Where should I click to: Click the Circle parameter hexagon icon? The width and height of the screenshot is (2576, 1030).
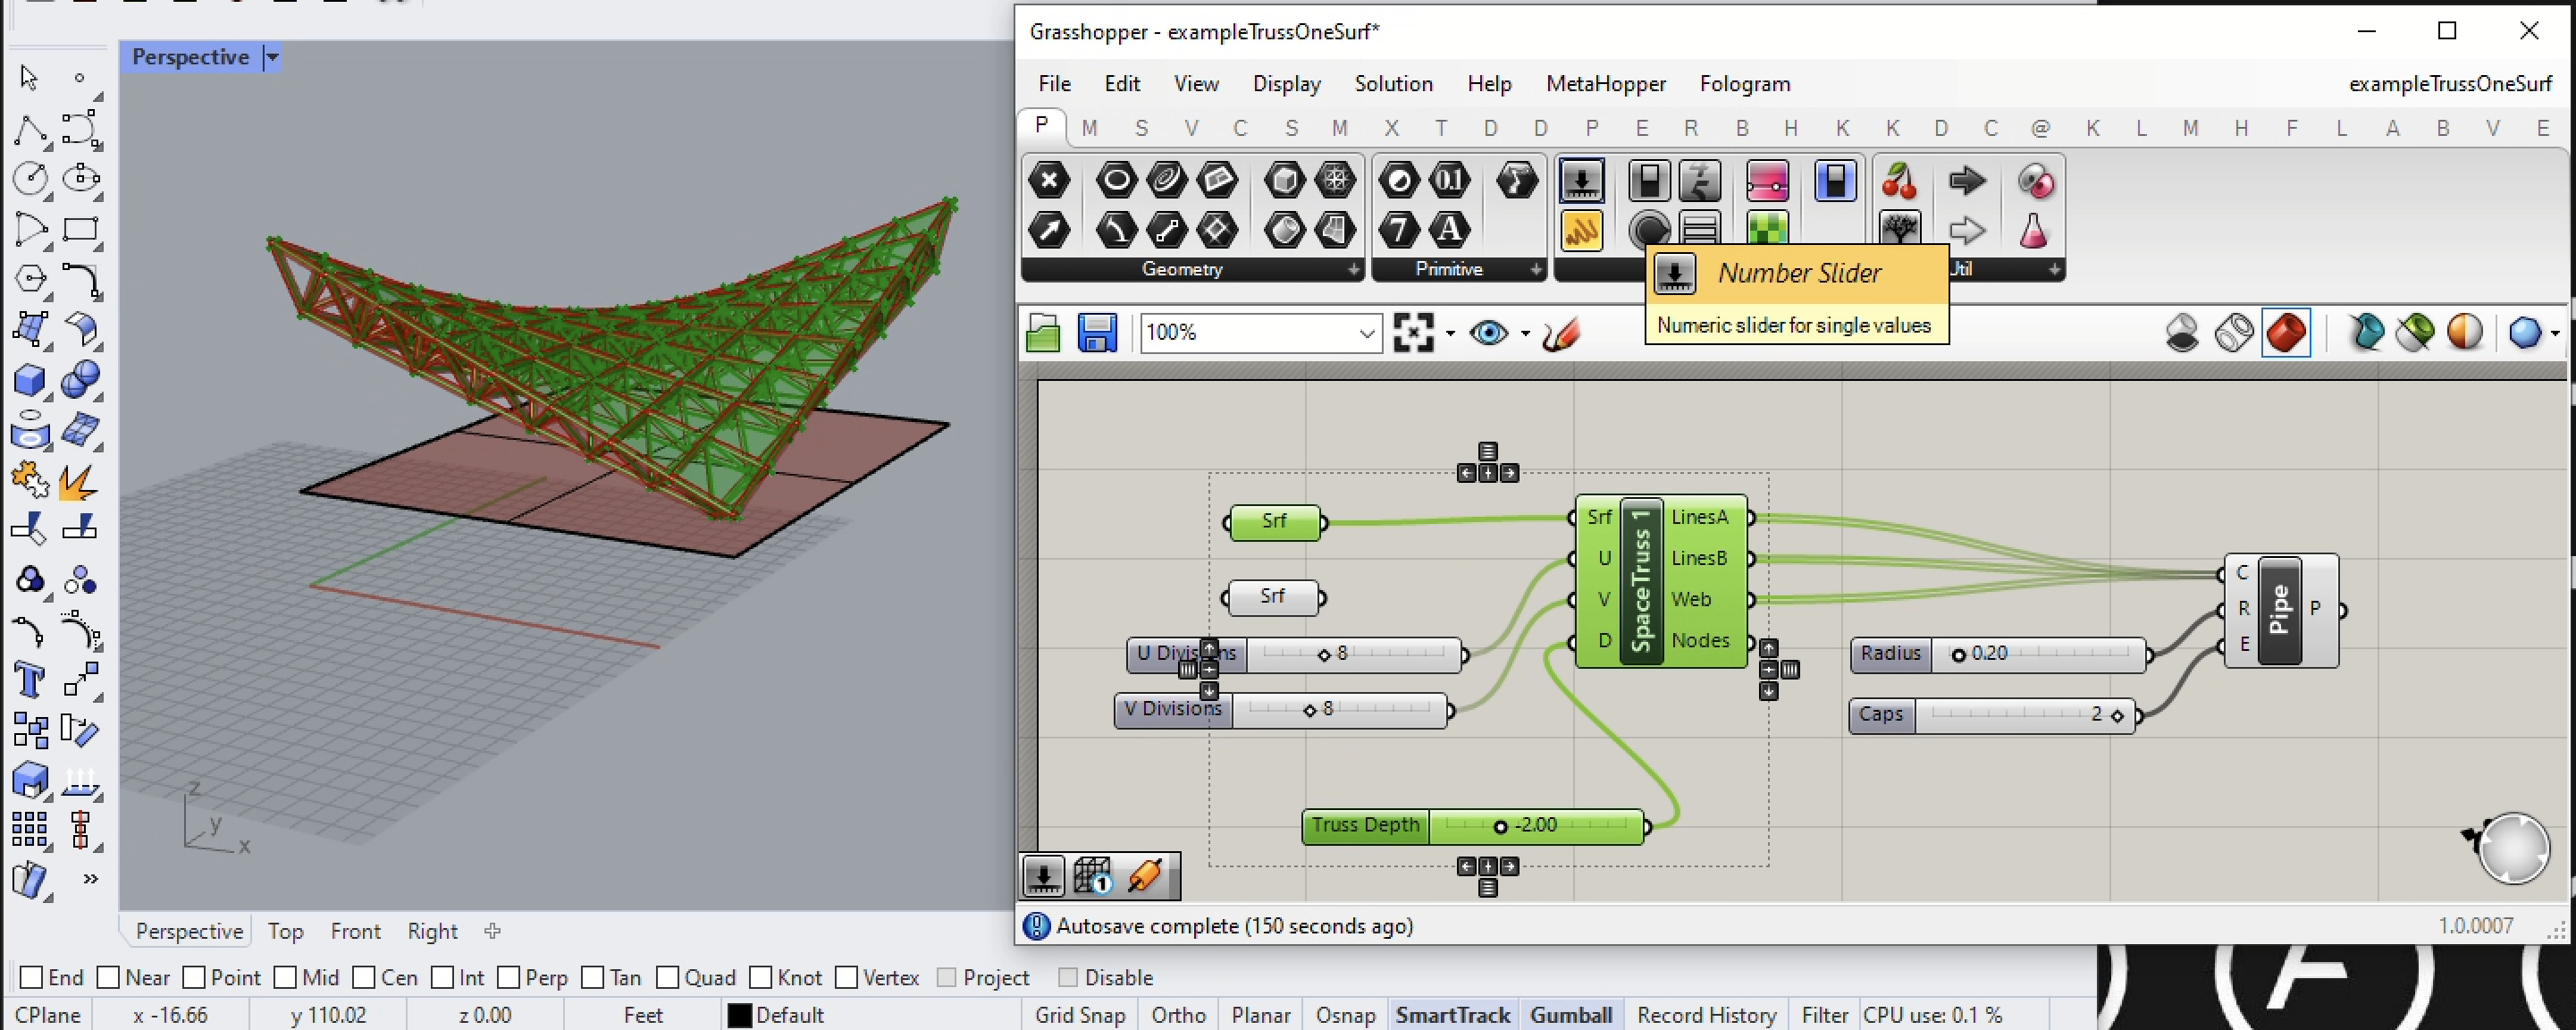tap(1116, 181)
